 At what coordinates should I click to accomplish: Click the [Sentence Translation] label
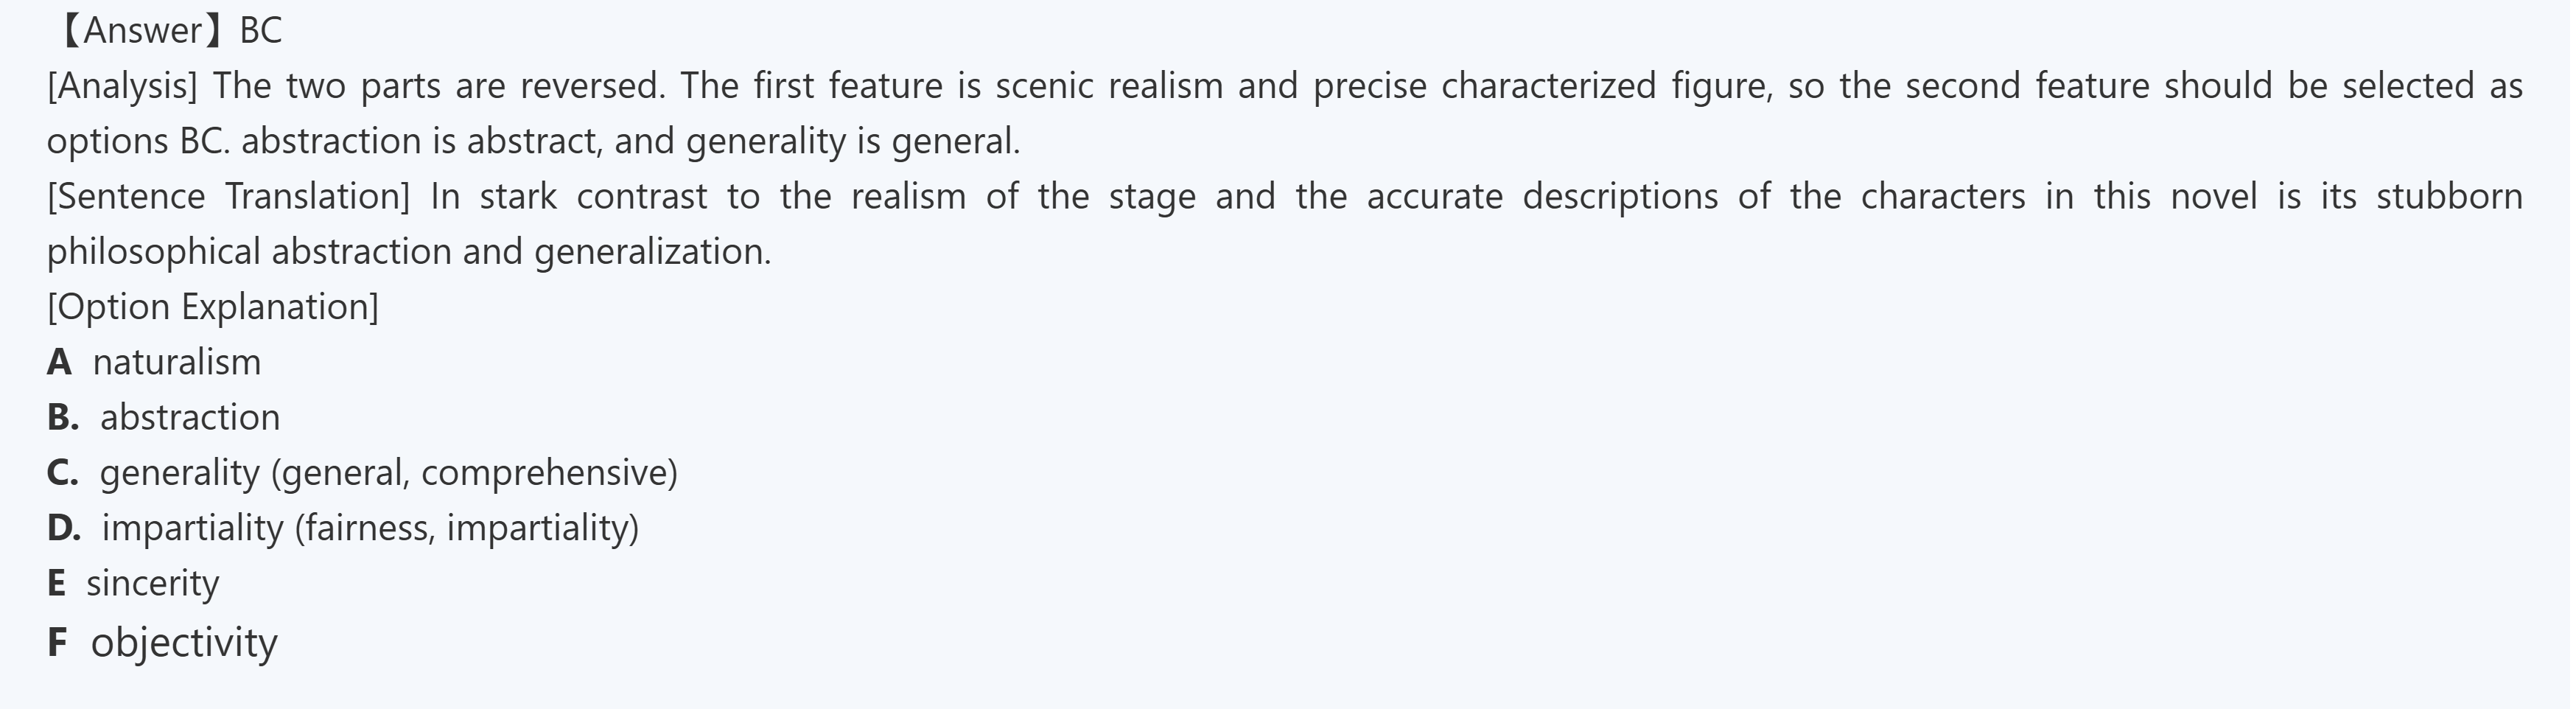[228, 196]
